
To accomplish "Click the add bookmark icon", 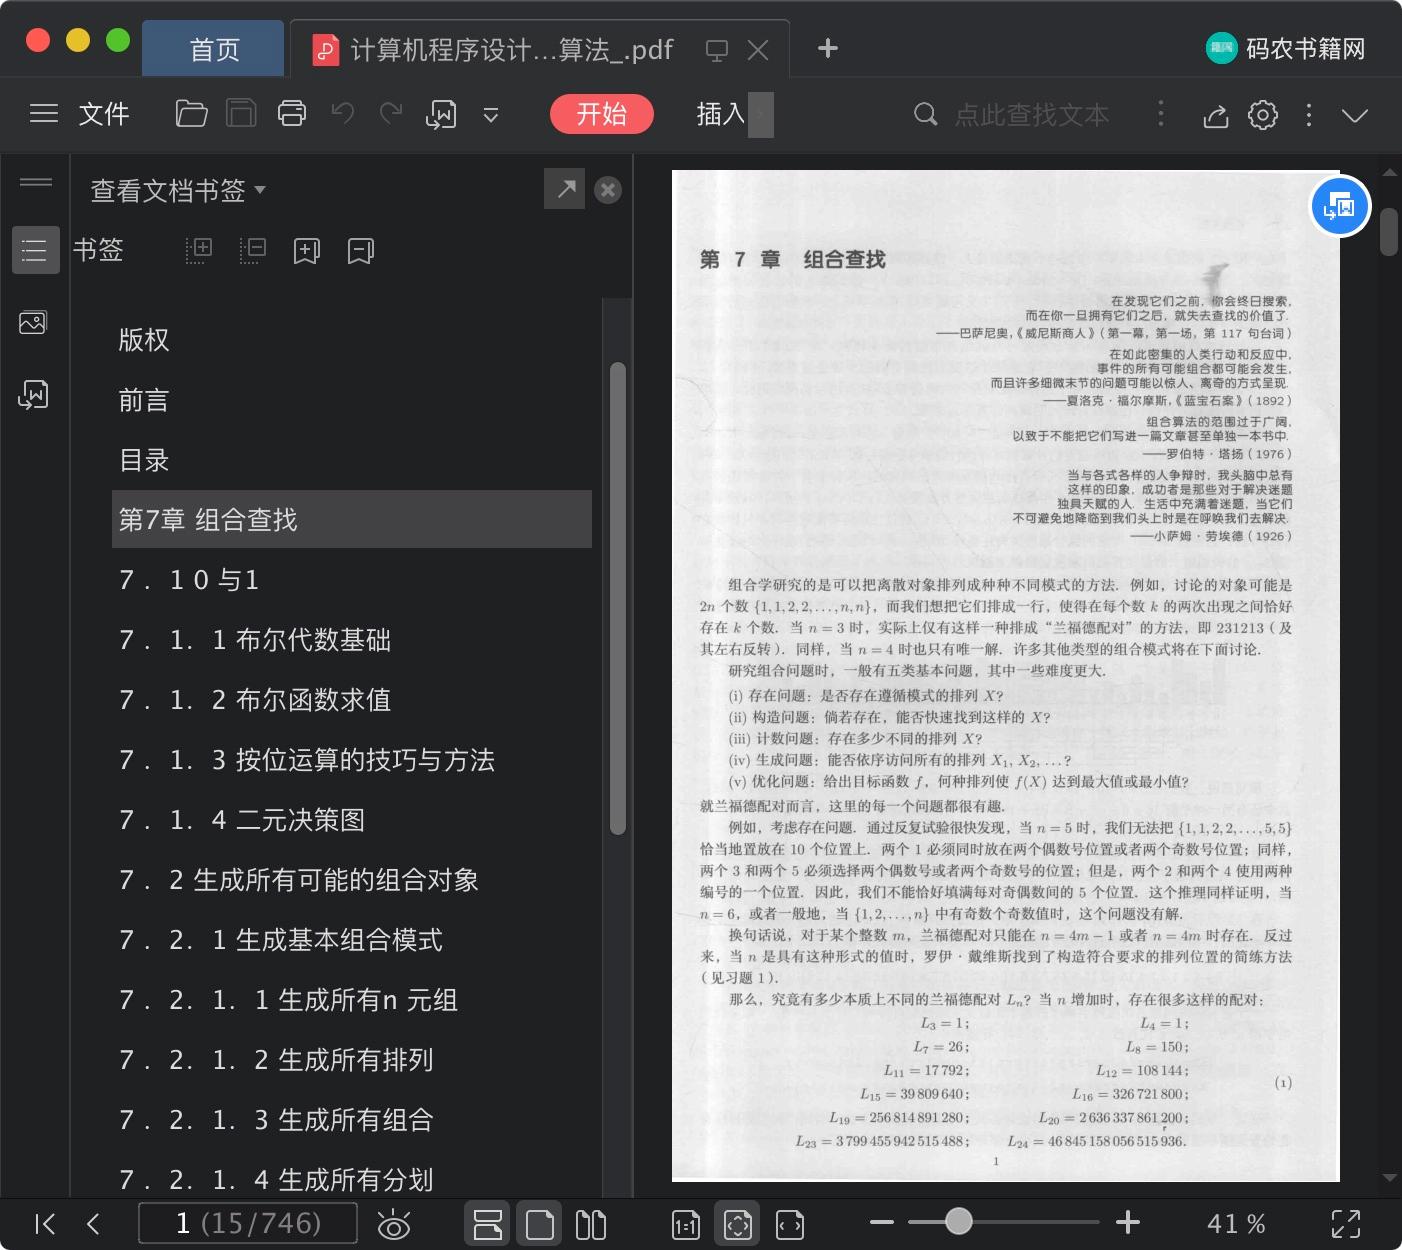I will [x=307, y=251].
